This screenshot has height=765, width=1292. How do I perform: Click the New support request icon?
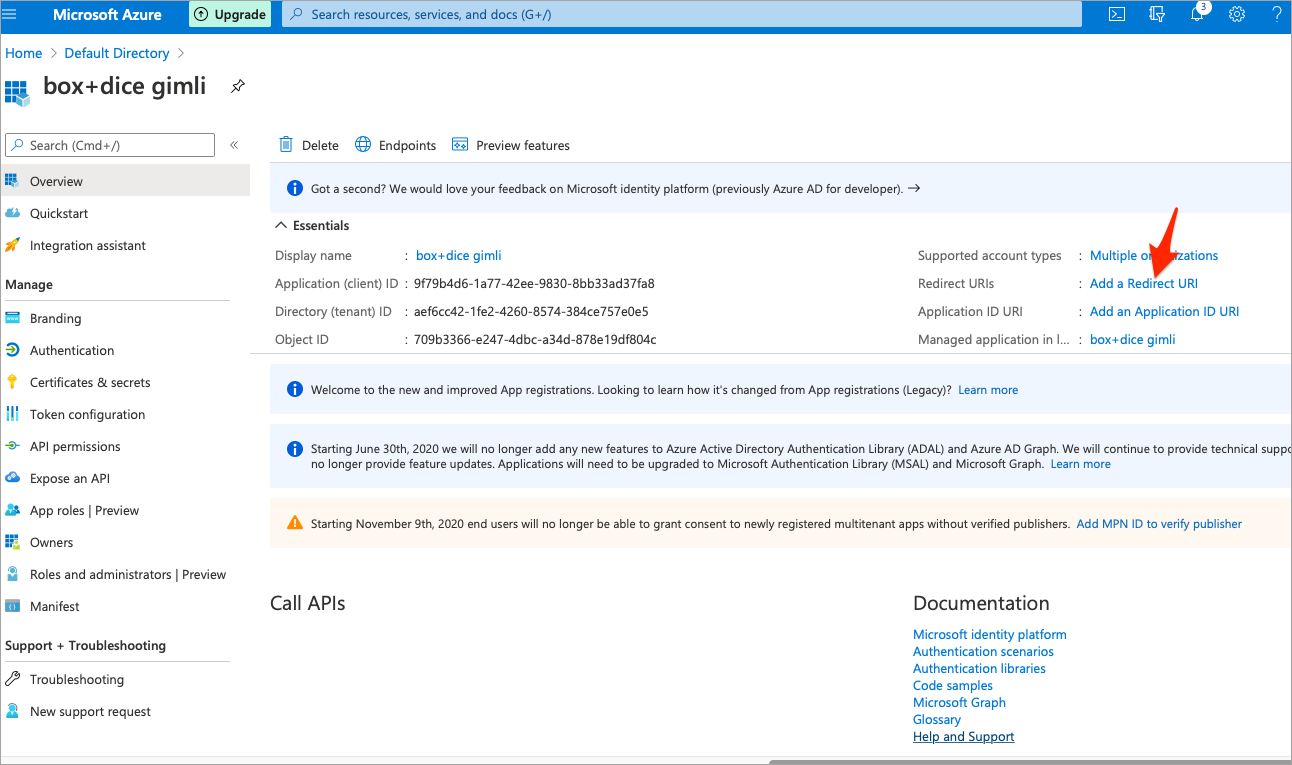point(13,711)
